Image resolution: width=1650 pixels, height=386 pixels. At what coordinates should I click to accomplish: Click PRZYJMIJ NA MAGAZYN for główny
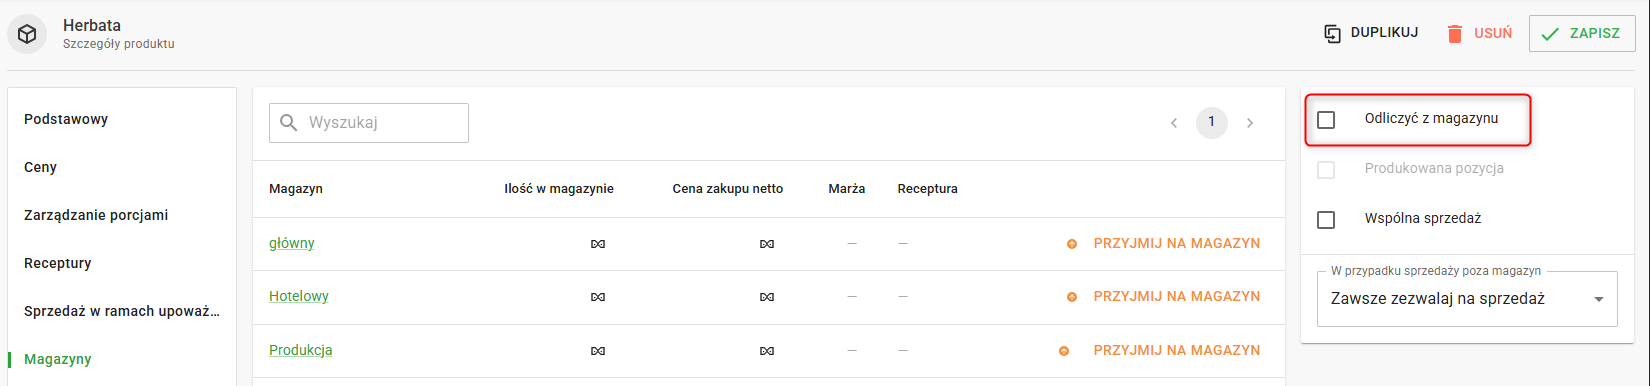(1177, 243)
